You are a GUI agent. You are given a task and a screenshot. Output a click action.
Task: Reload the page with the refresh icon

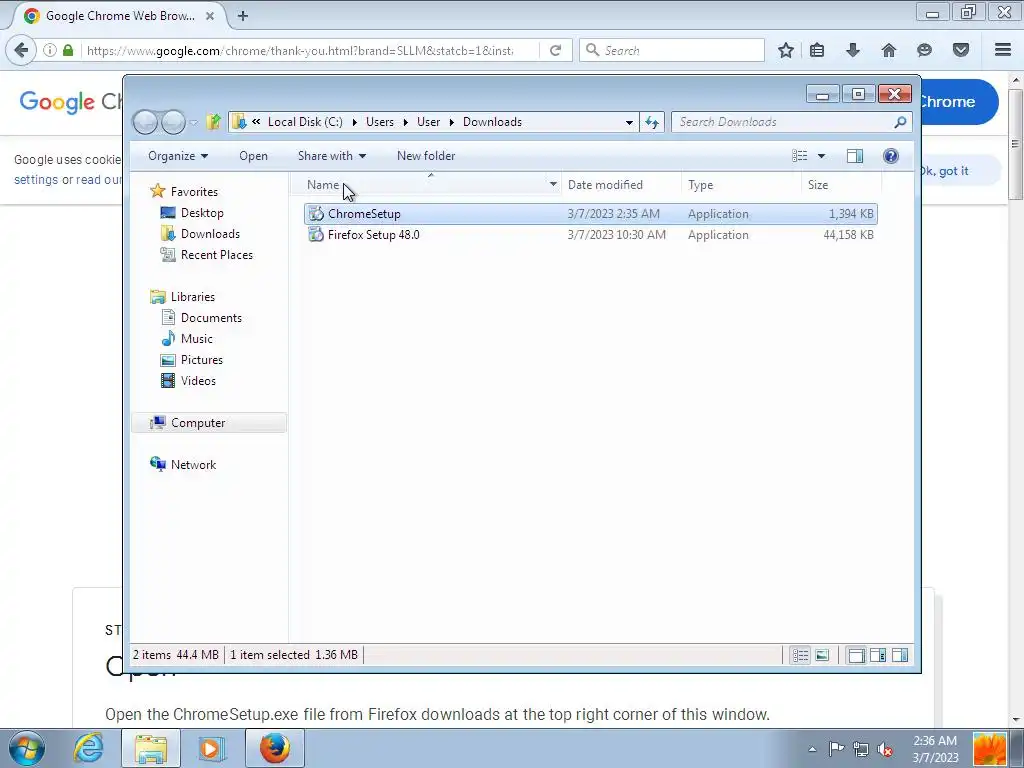click(555, 50)
